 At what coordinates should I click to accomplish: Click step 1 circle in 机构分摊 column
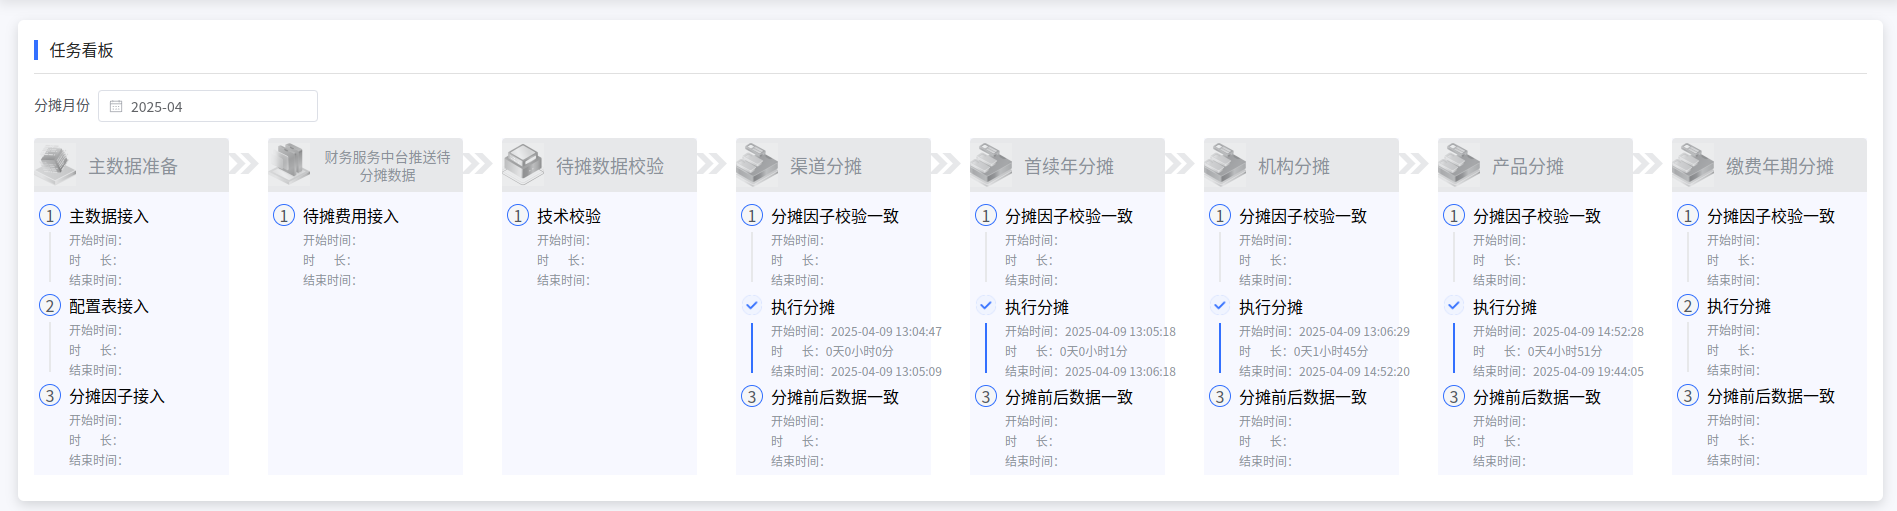1220,215
